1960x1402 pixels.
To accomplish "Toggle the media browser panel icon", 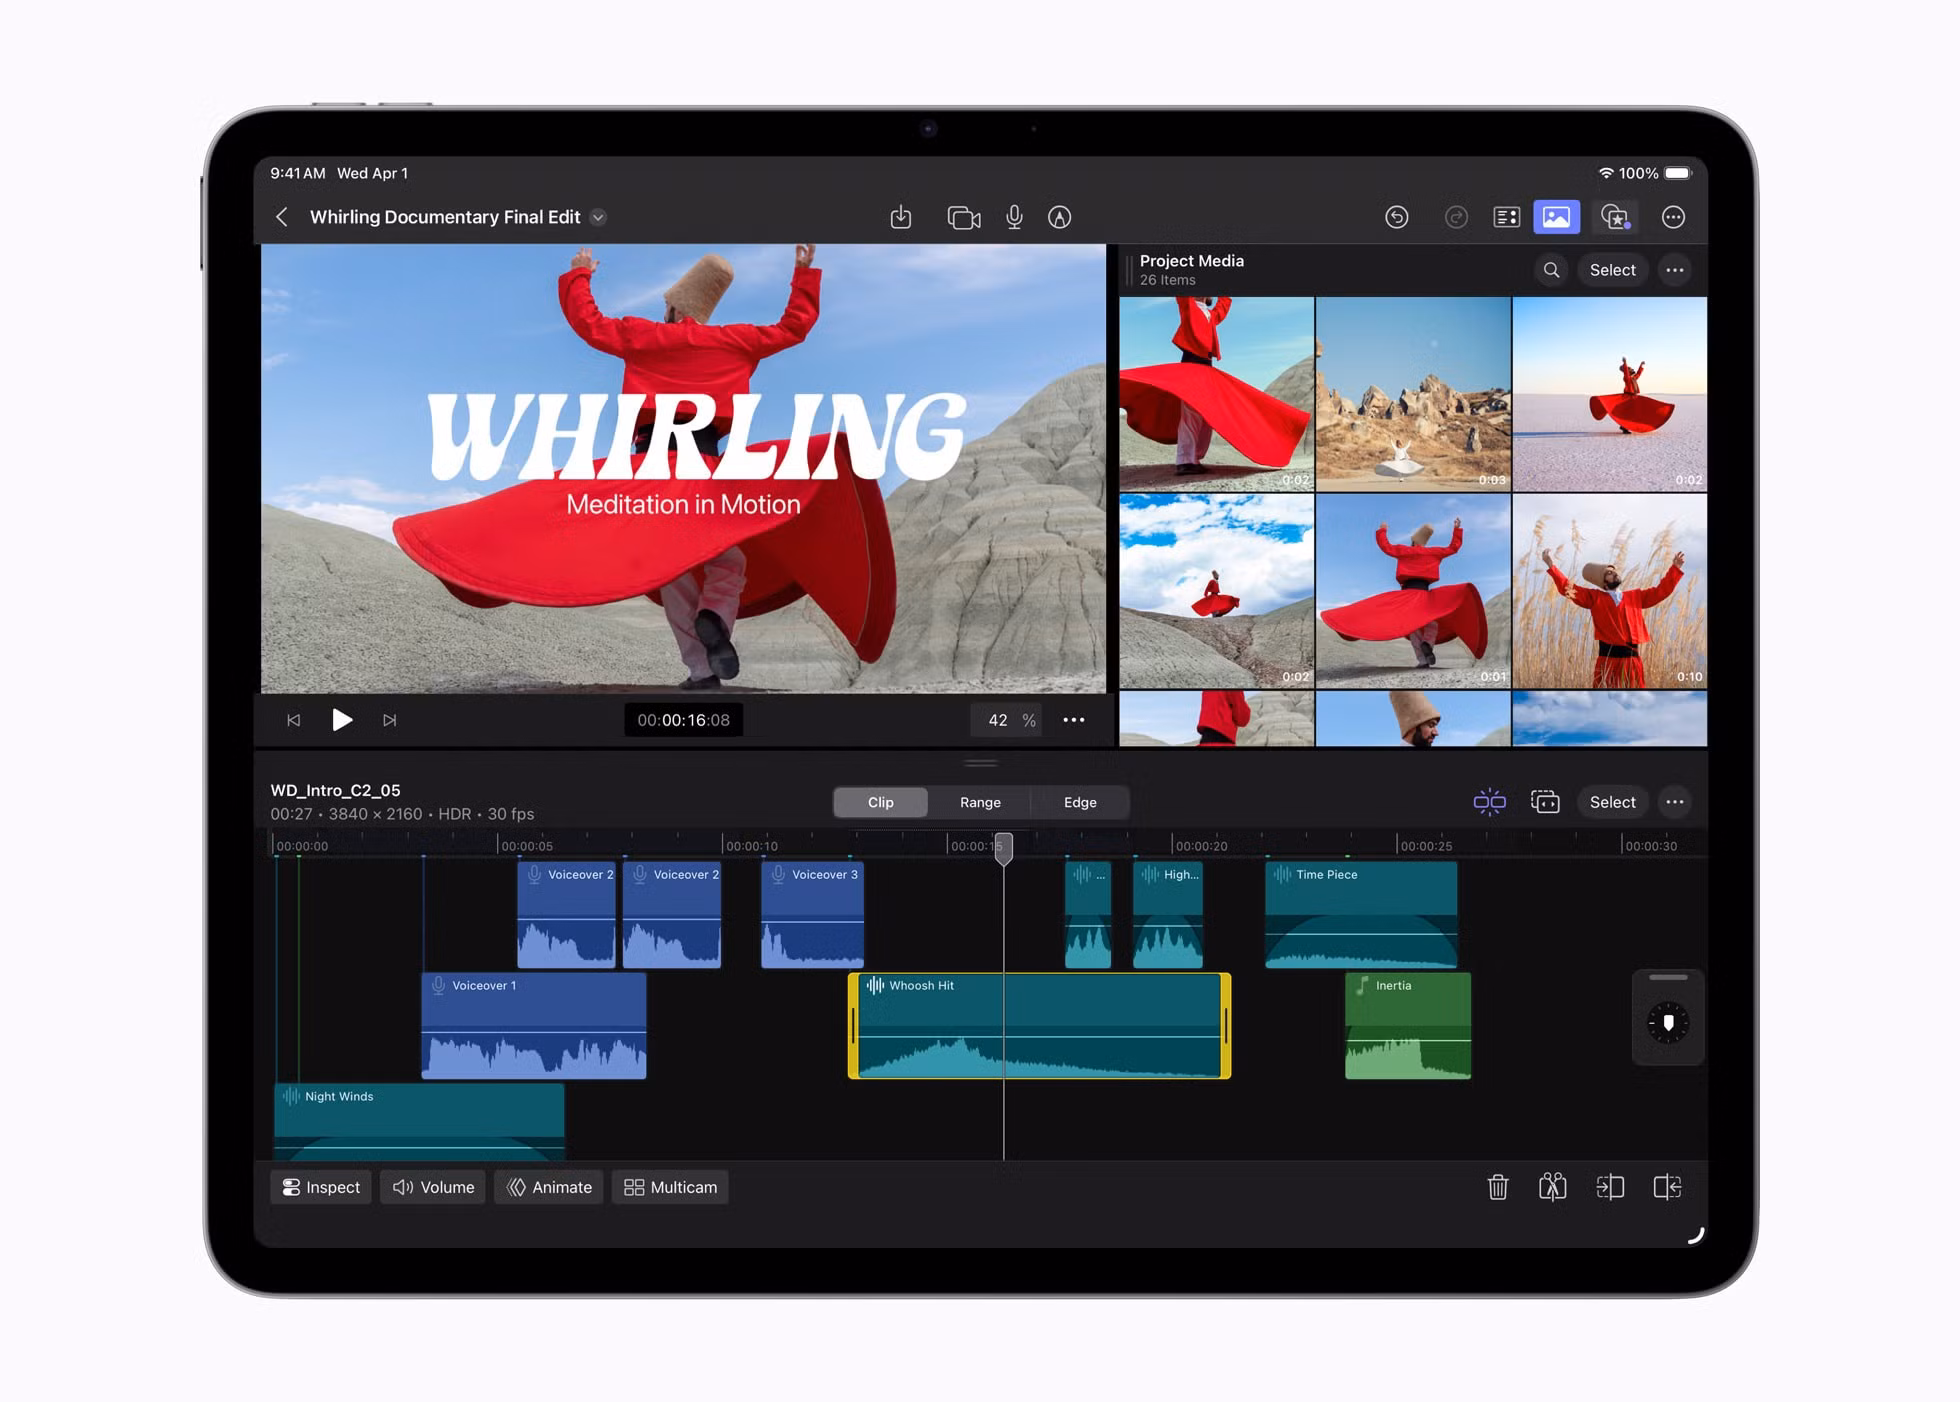I will 1556,217.
